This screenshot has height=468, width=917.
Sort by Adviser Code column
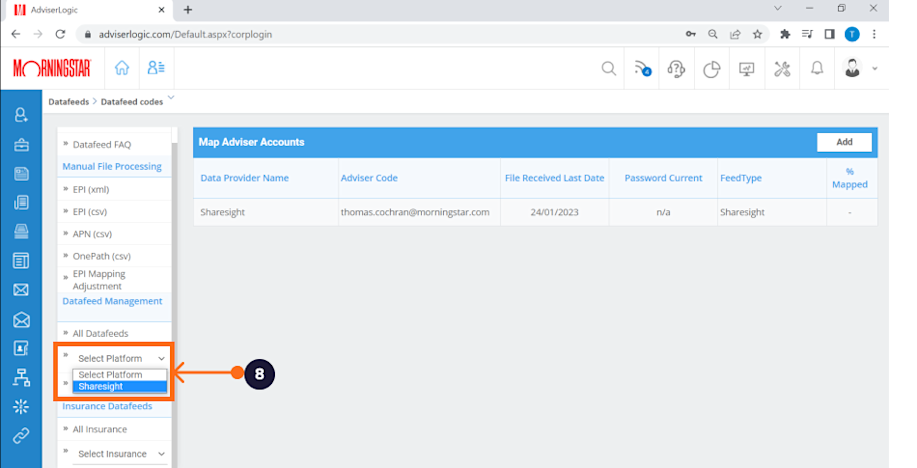[369, 178]
